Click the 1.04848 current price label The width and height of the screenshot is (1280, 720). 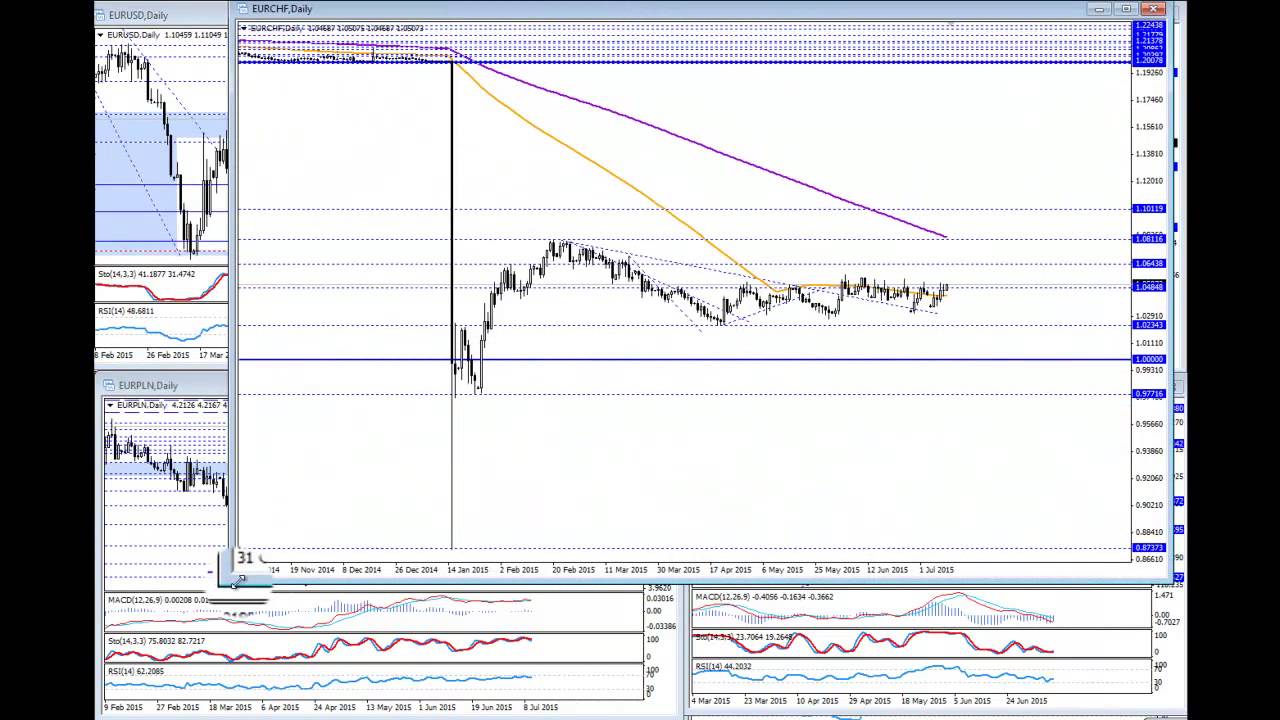[x=1149, y=287]
